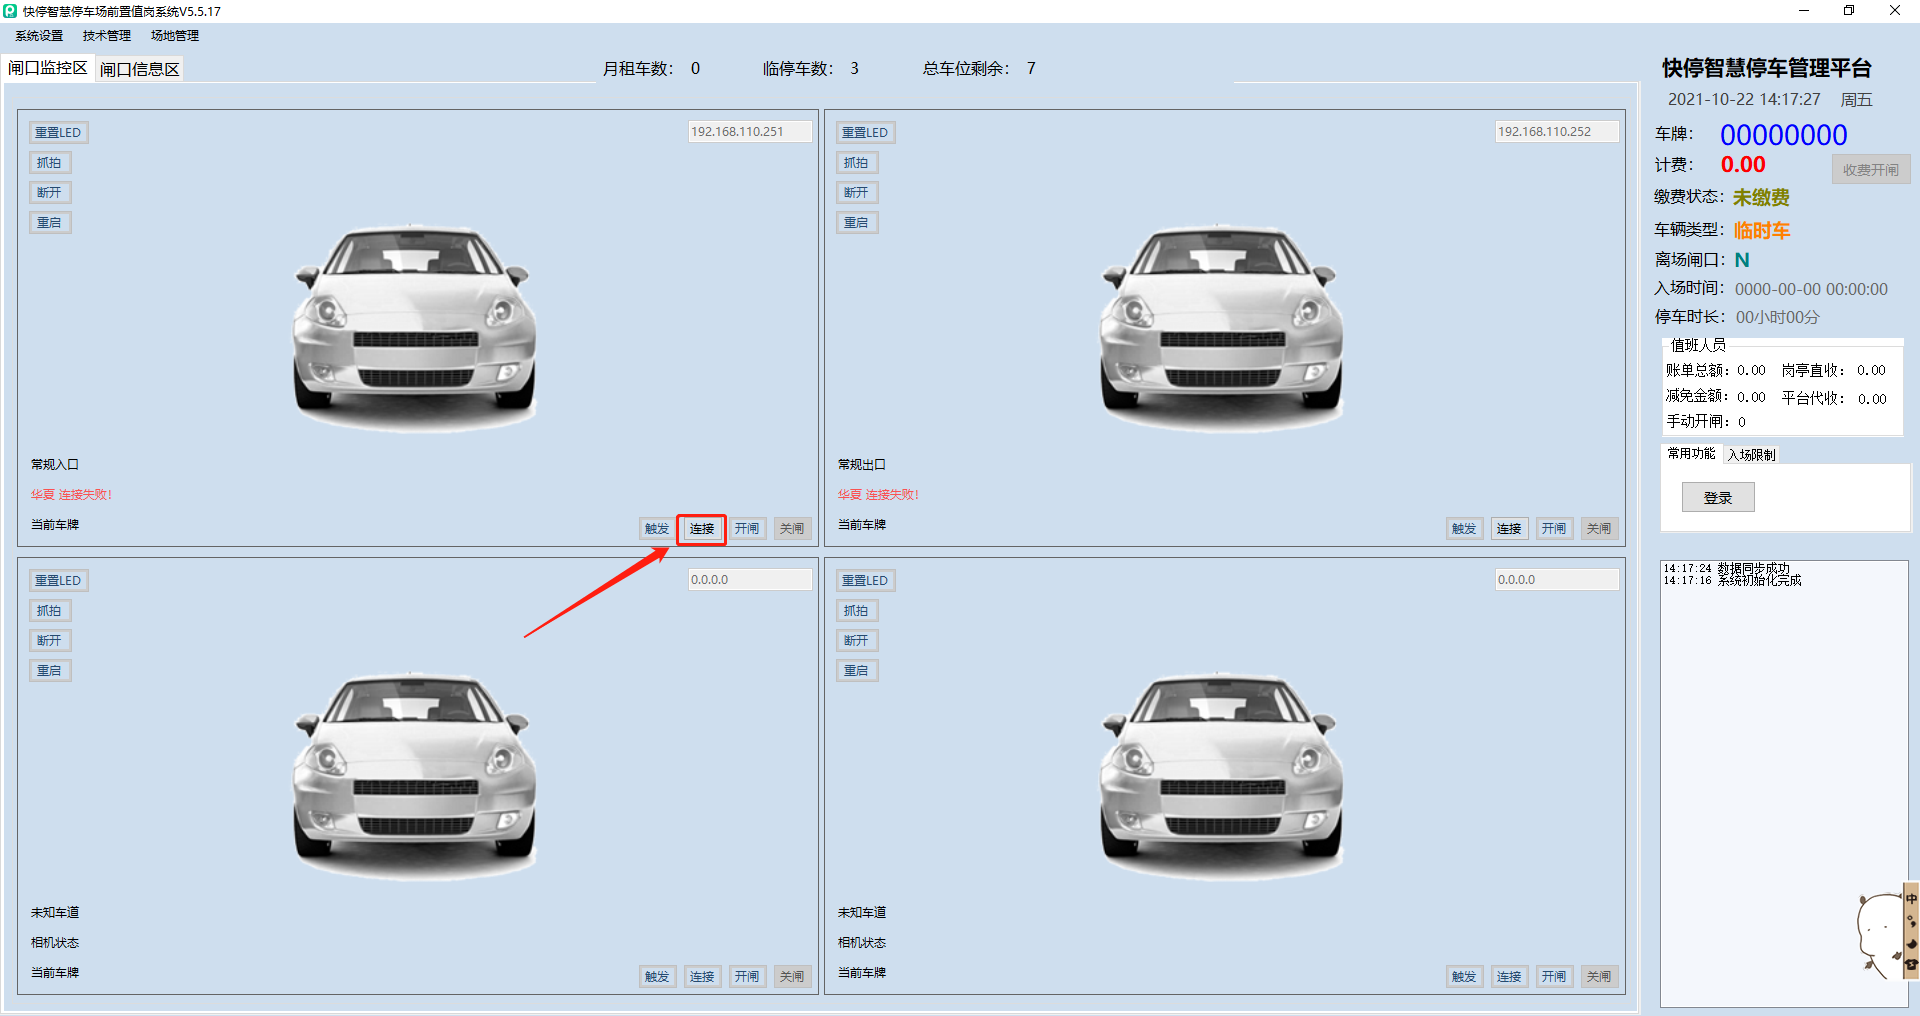Switch to 入场限制 tab
The image size is (1920, 1016).
tap(1751, 455)
